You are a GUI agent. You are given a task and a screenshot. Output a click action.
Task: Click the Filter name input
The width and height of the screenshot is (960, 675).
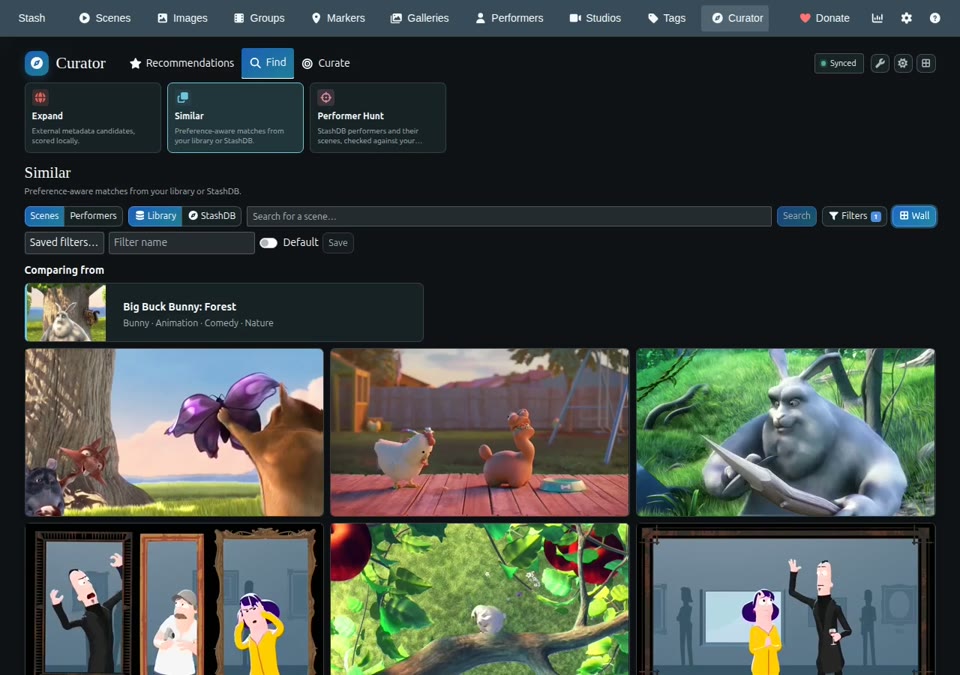click(x=181, y=243)
